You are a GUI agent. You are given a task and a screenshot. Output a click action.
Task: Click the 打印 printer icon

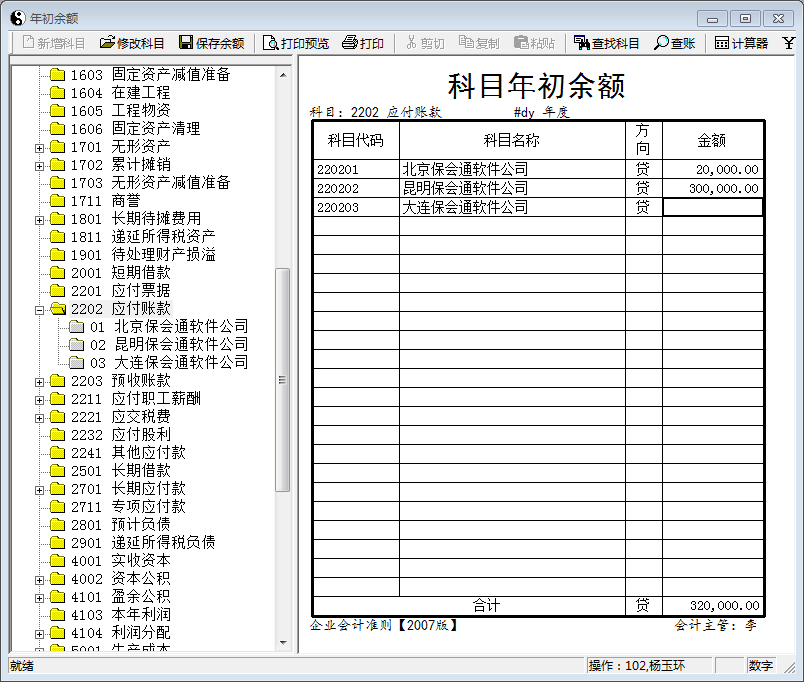tap(350, 43)
